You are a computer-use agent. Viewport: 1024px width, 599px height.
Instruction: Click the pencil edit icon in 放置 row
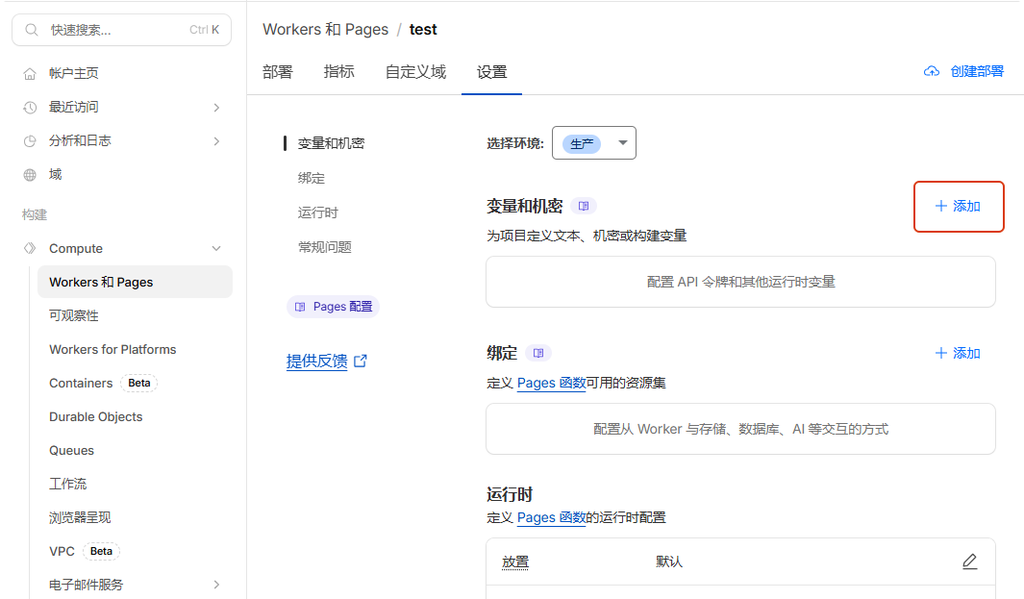(x=970, y=562)
